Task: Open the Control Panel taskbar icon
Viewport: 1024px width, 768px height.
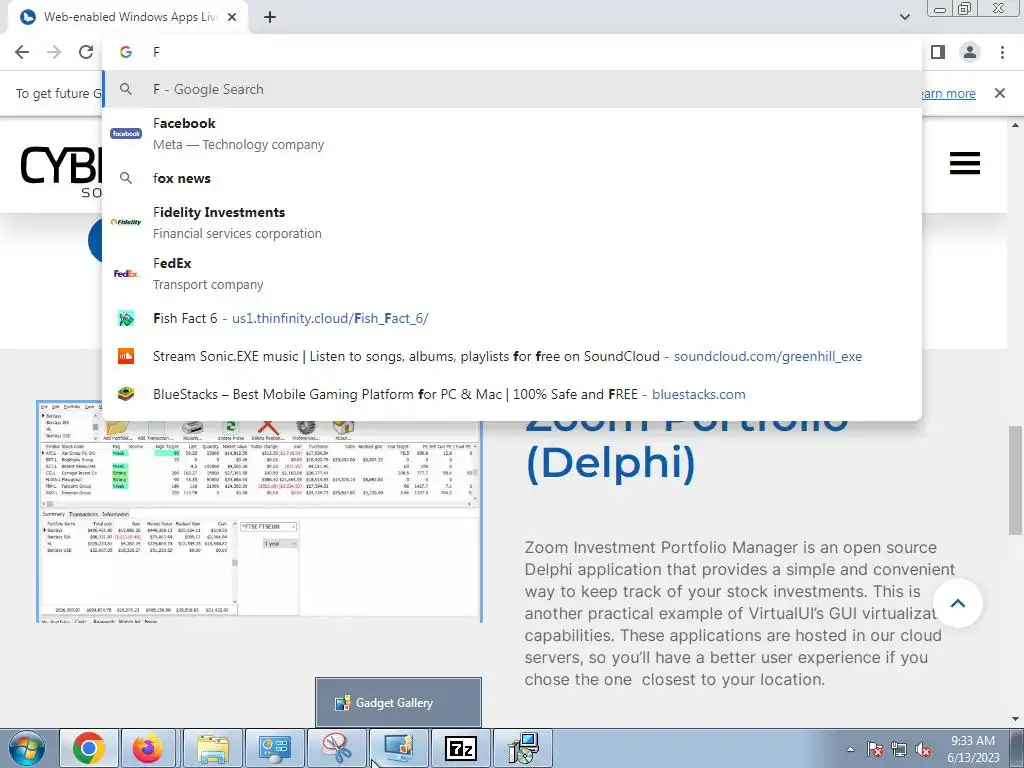Action: click(274, 748)
